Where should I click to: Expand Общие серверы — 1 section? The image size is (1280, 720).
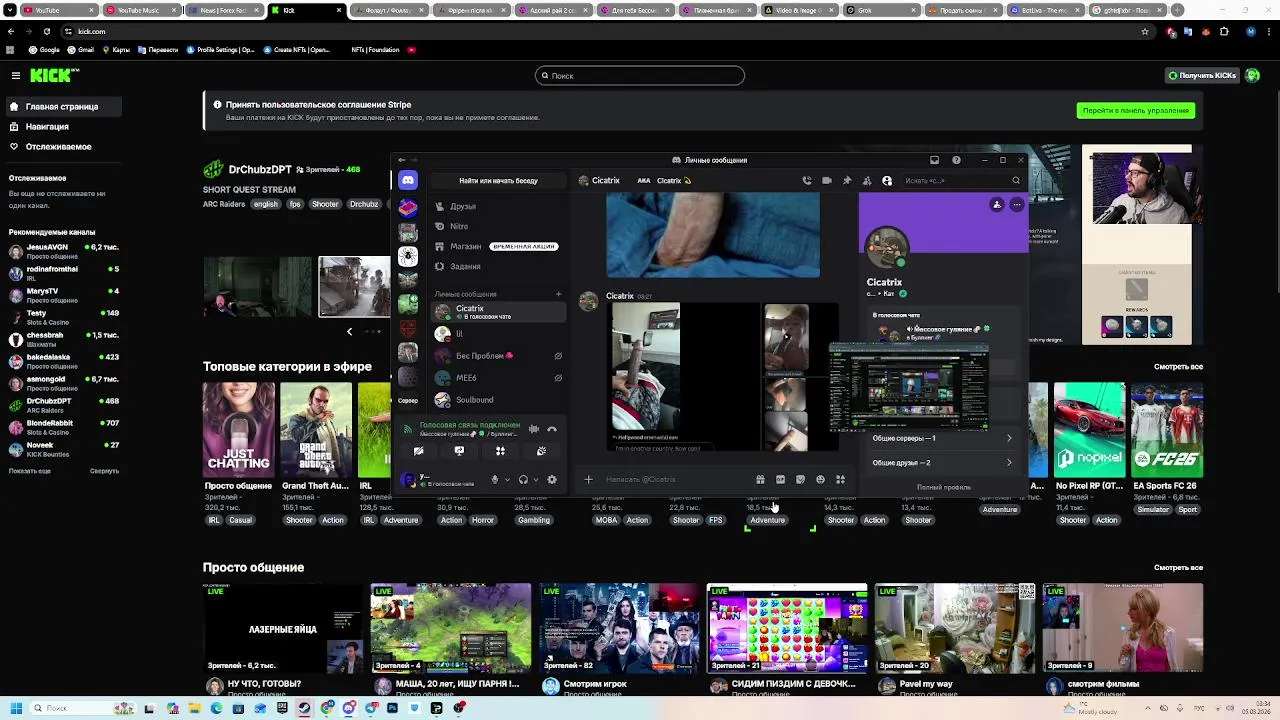coord(942,438)
